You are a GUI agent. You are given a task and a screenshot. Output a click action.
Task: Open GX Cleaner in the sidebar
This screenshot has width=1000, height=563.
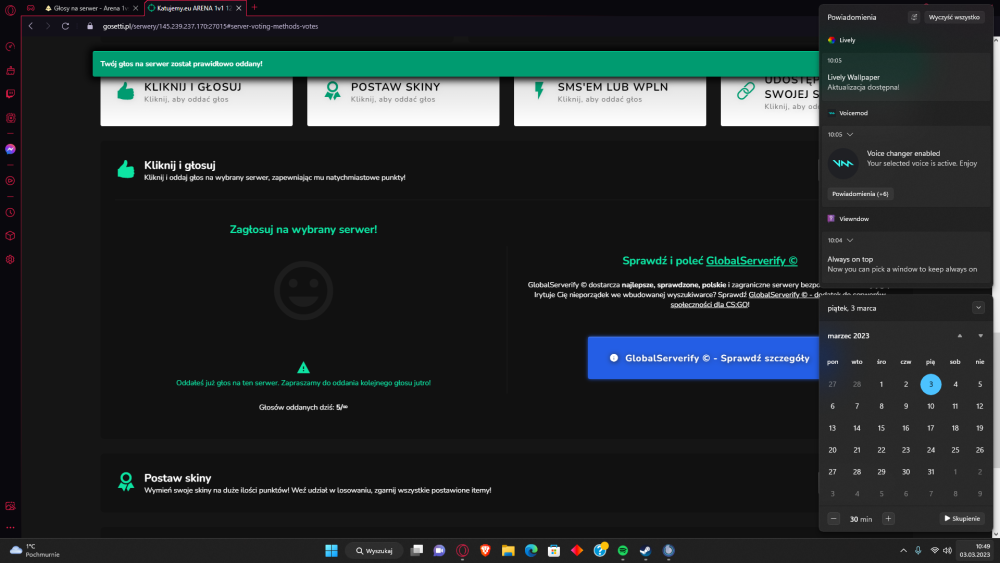point(10,70)
